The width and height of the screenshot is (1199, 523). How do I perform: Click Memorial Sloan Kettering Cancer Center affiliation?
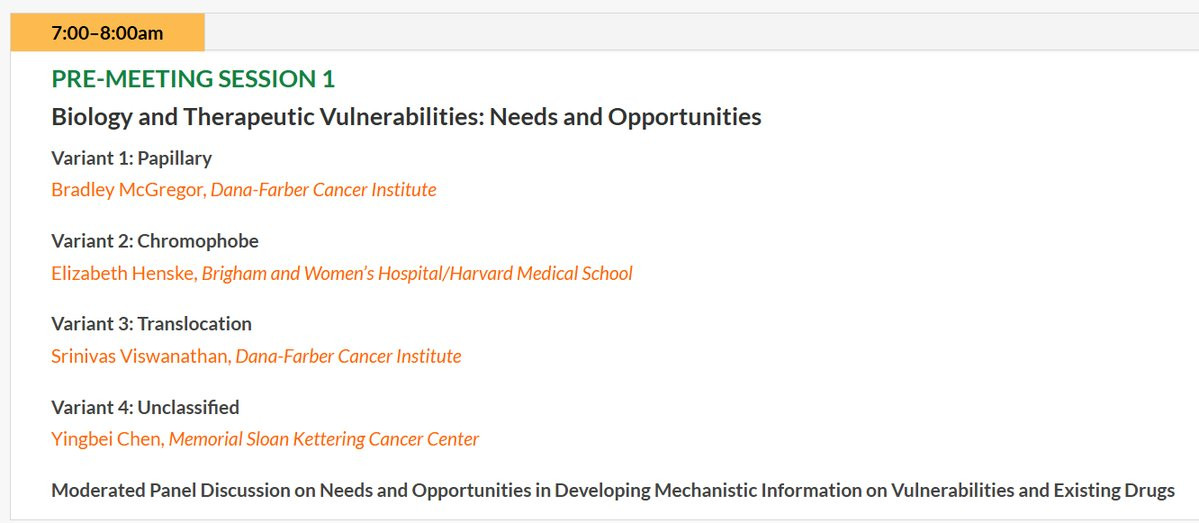(x=324, y=439)
